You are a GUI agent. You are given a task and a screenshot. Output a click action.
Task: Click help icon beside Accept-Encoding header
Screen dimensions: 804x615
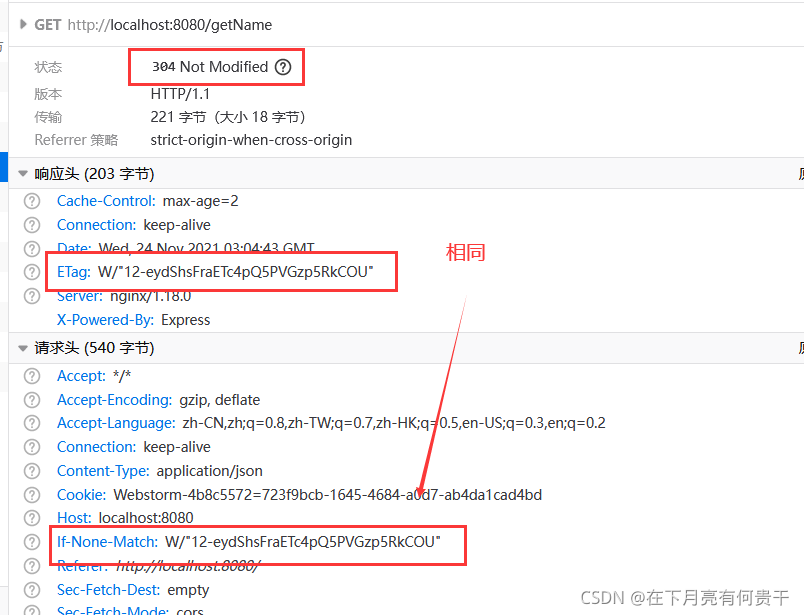pos(32,400)
